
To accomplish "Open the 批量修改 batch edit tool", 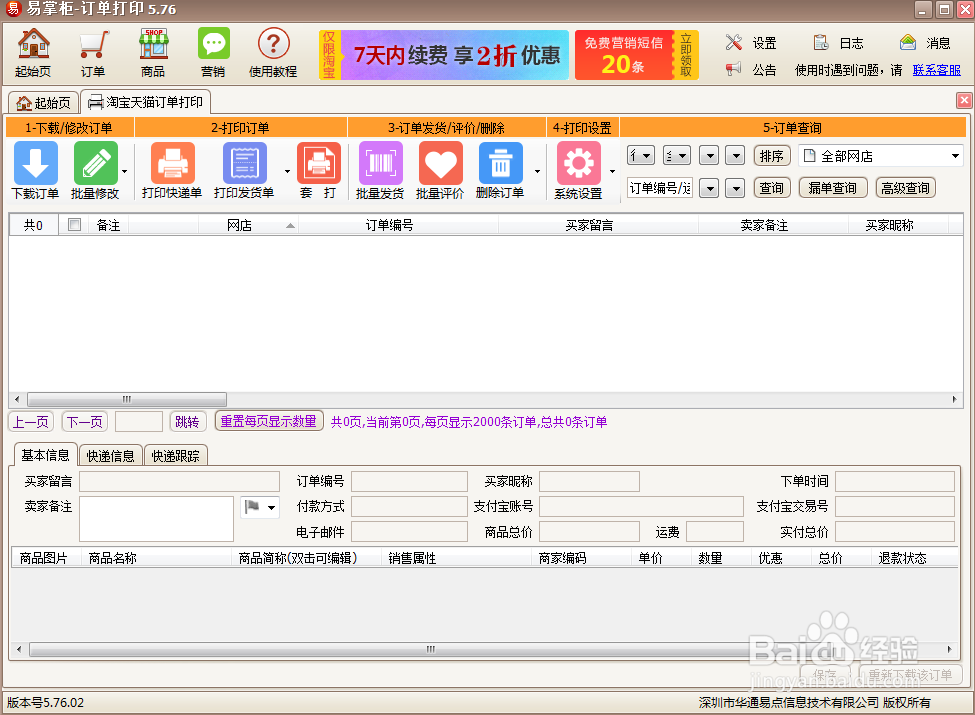I will (x=93, y=168).
